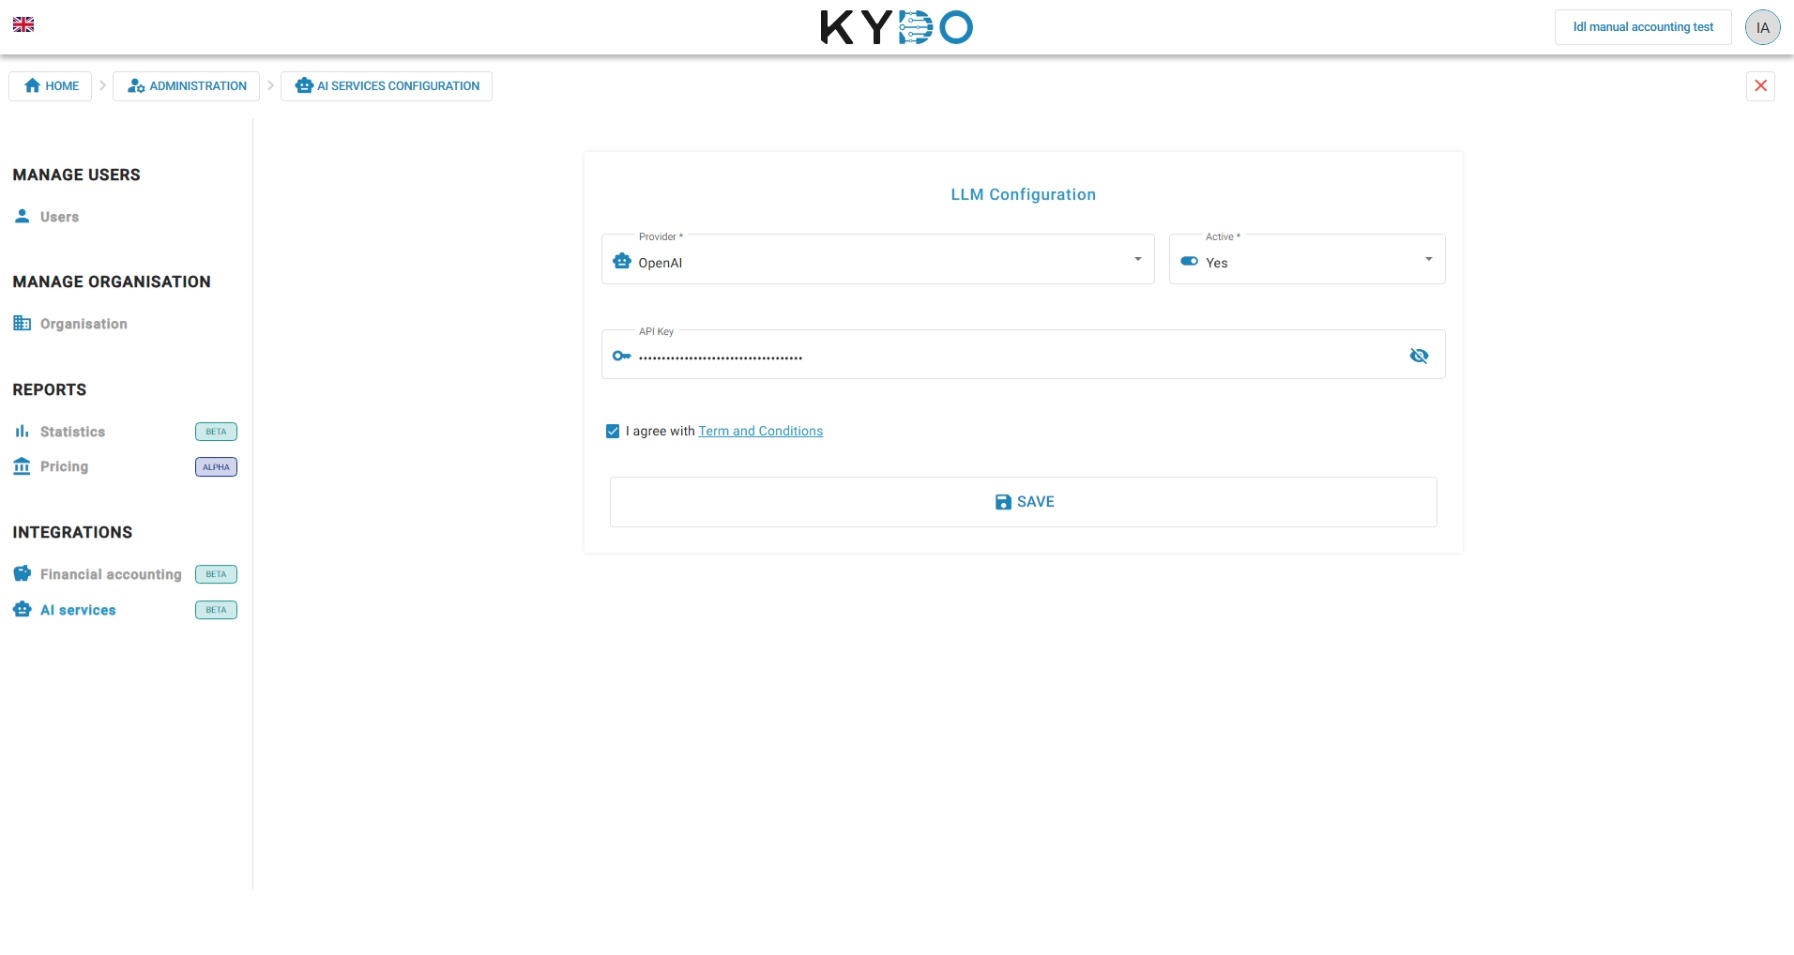Select AI Services Configuration breadcrumb
1794x955 pixels.
386,86
